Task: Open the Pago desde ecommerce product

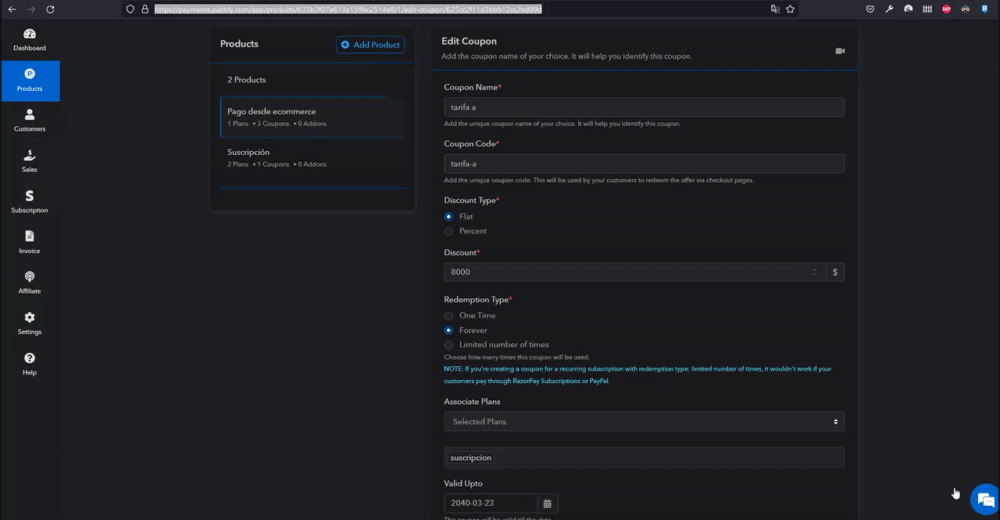Action: click(312, 117)
